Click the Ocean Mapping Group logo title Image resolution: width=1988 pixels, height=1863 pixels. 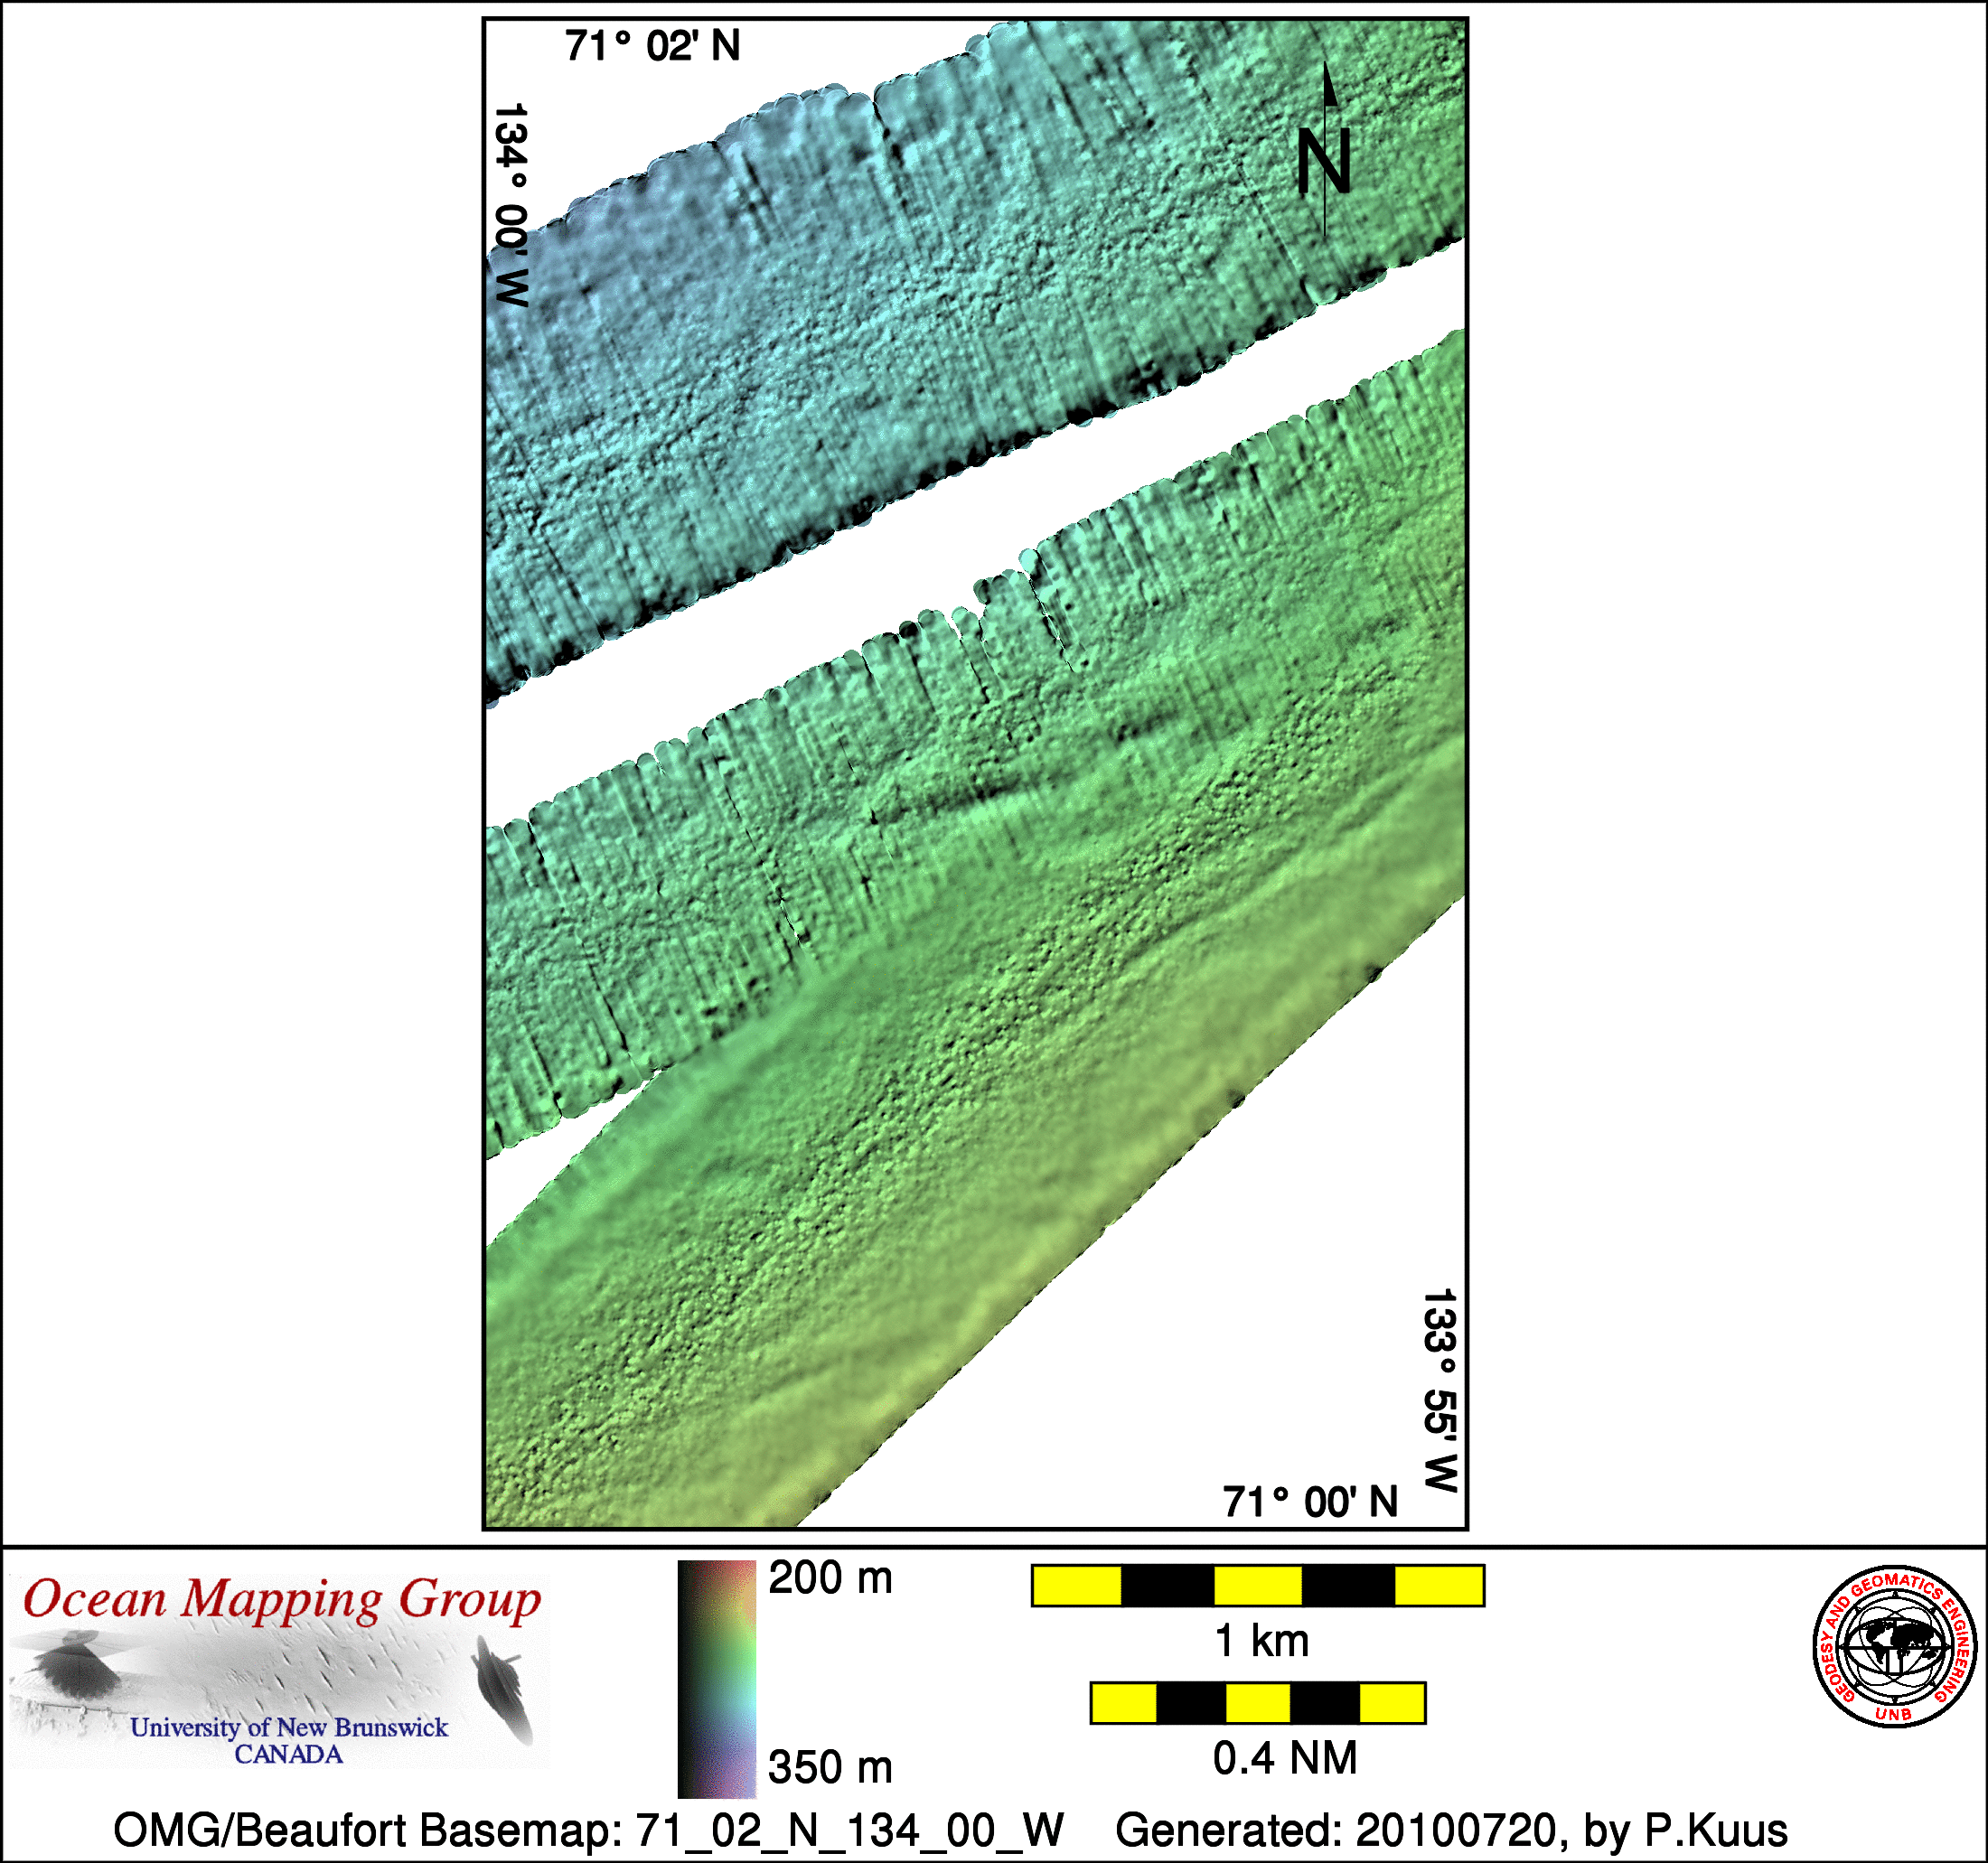point(282,1599)
